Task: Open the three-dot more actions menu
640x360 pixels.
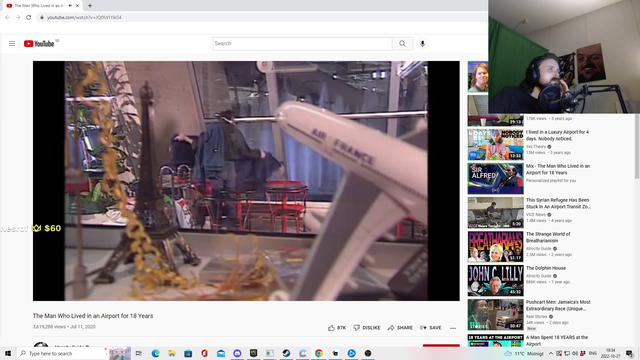Action: tap(453, 328)
